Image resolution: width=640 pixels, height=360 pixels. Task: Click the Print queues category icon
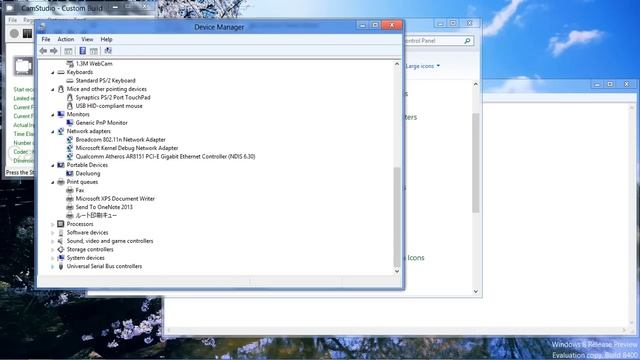tap(61, 182)
